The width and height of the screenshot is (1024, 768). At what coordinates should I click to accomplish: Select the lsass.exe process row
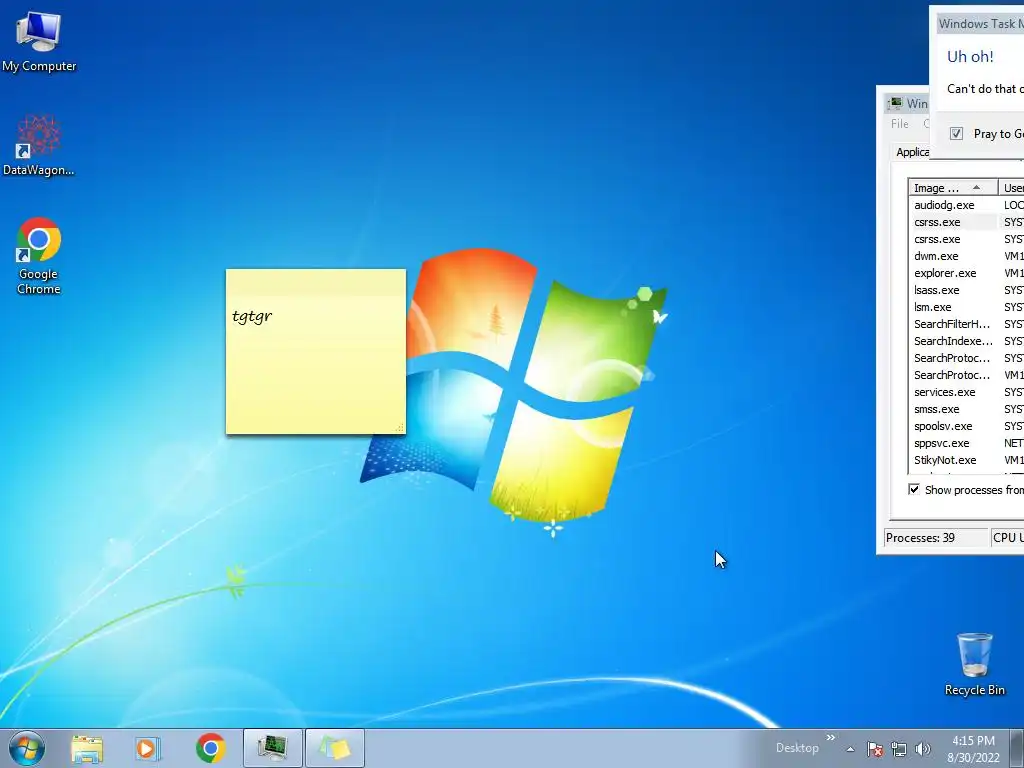point(967,290)
